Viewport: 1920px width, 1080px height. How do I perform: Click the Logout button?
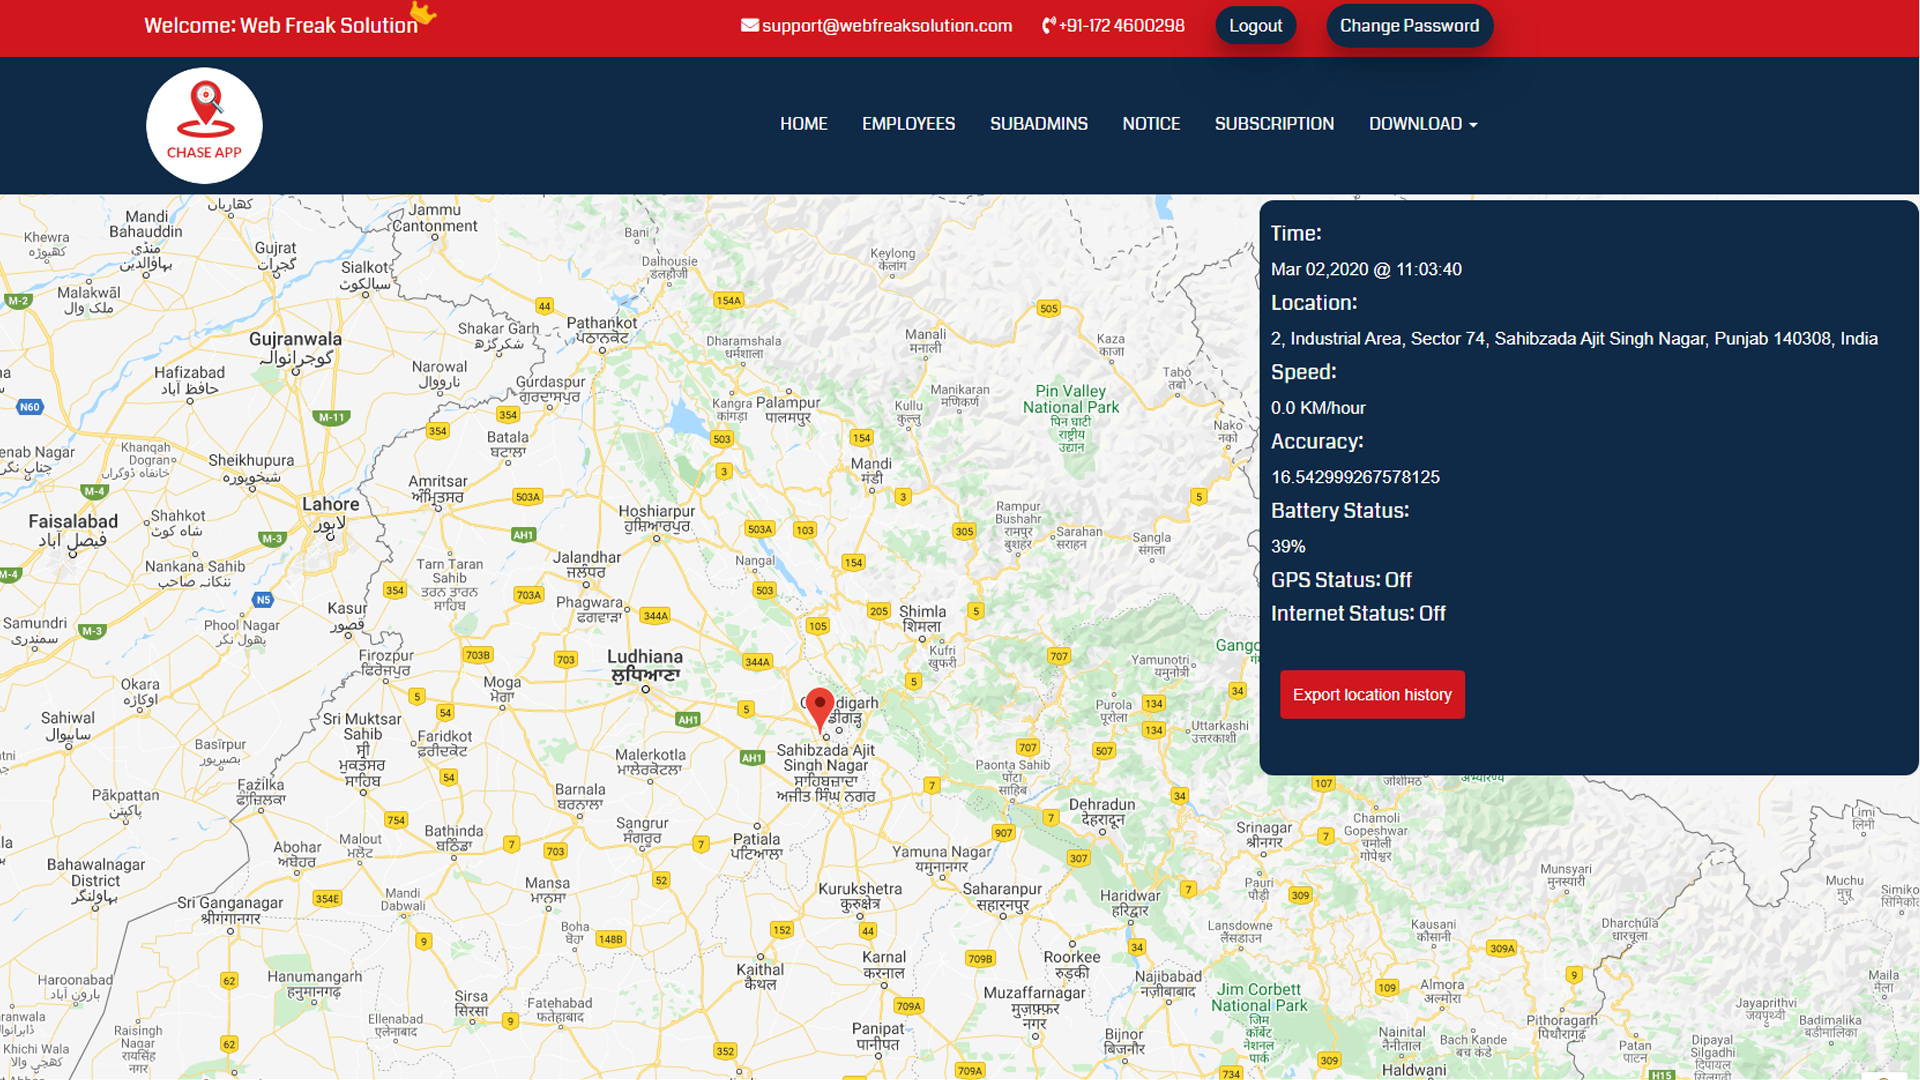click(x=1255, y=26)
